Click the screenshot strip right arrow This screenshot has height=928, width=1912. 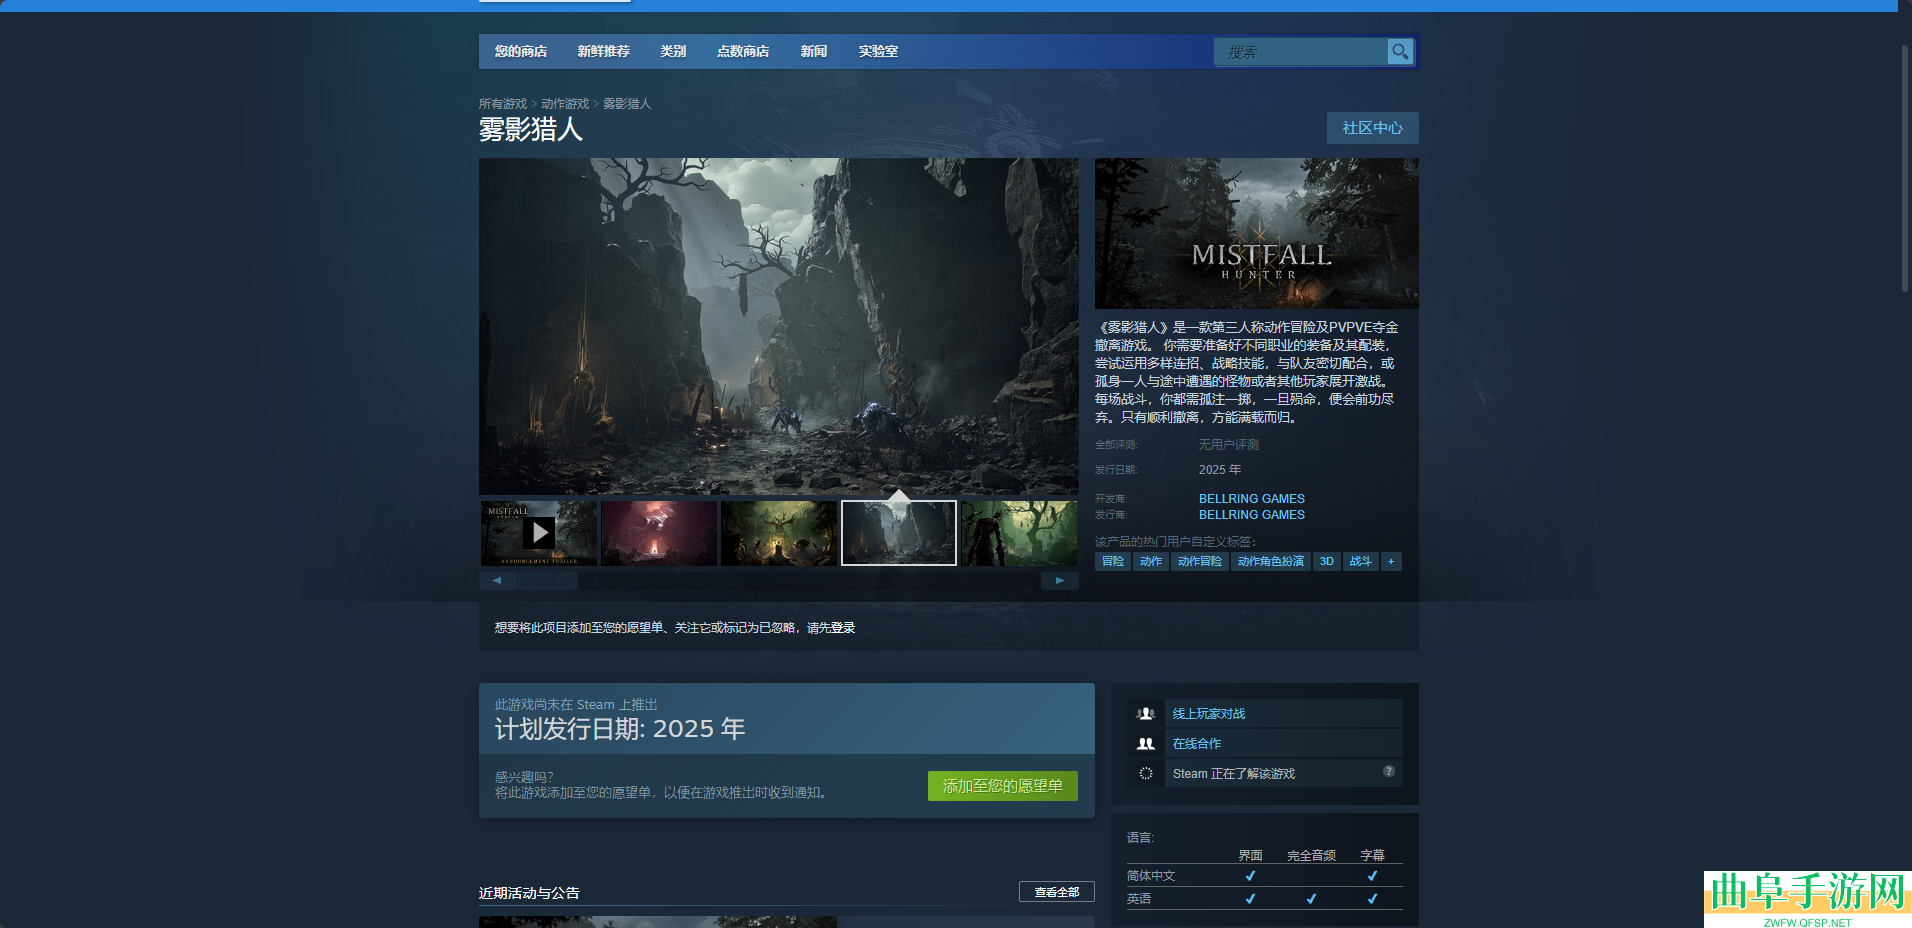1060,580
